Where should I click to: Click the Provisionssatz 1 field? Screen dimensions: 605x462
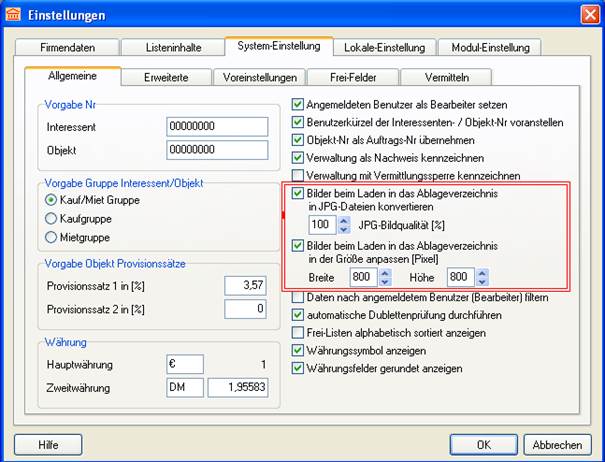click(245, 286)
